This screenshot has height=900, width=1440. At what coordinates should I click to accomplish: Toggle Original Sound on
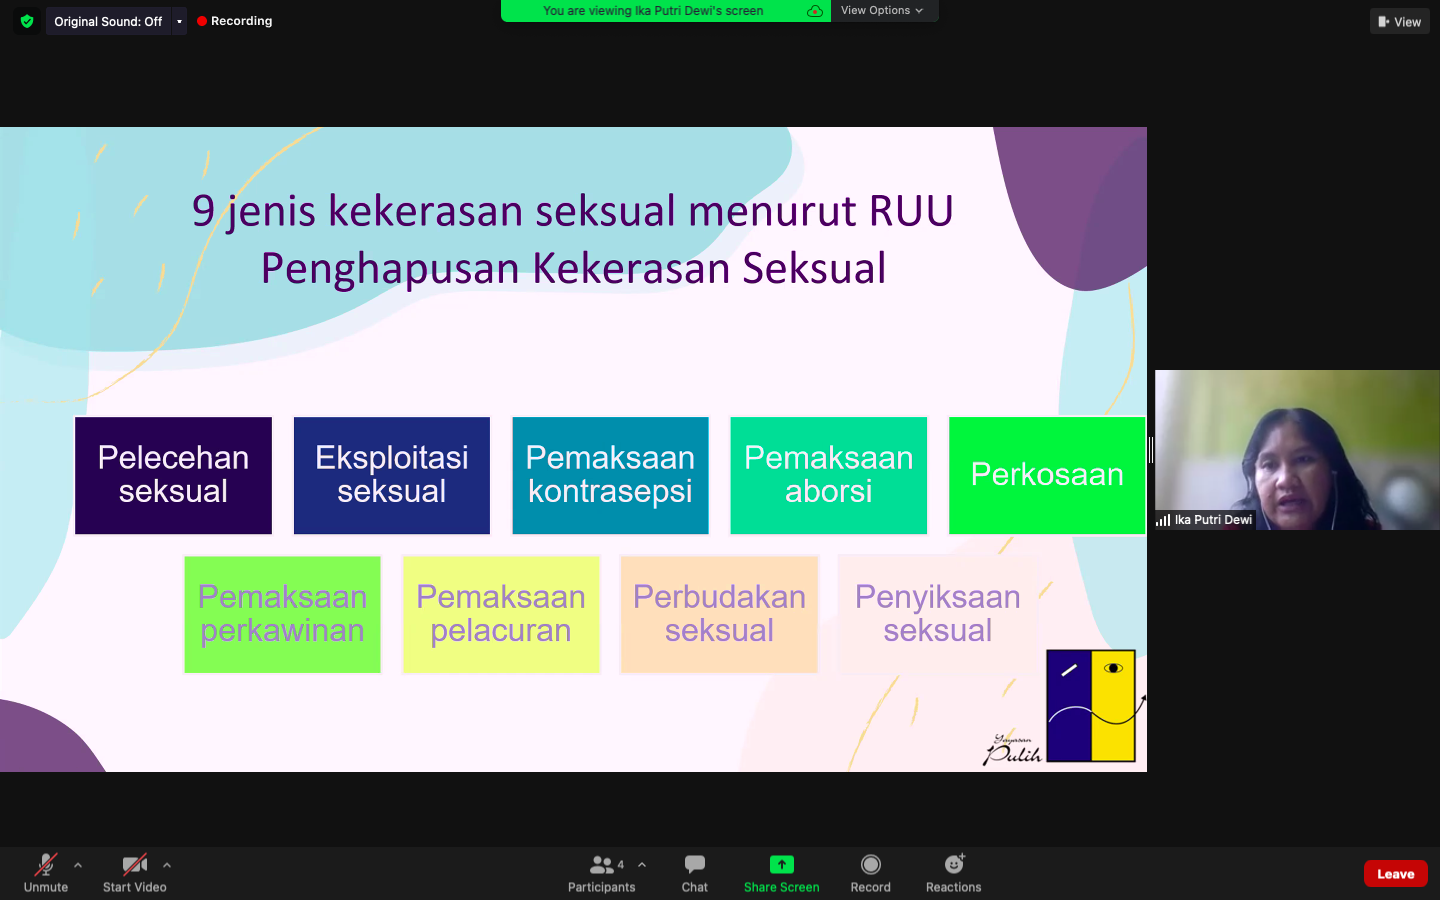[108, 20]
